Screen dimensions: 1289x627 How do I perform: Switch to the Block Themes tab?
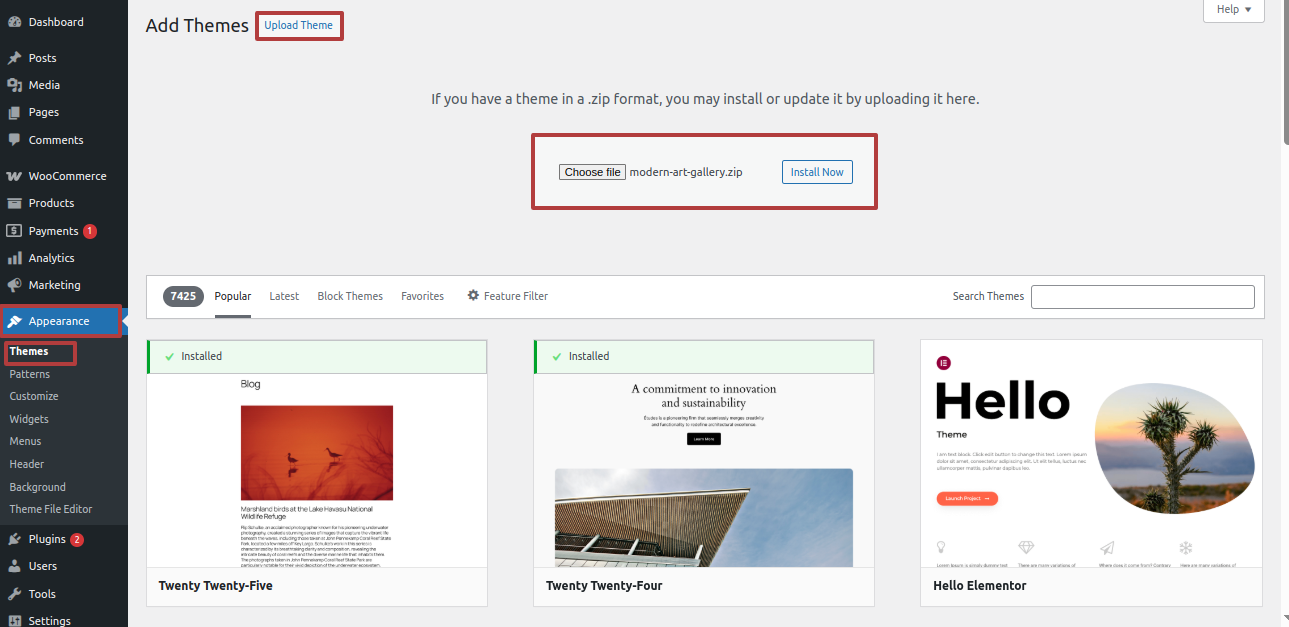(350, 296)
